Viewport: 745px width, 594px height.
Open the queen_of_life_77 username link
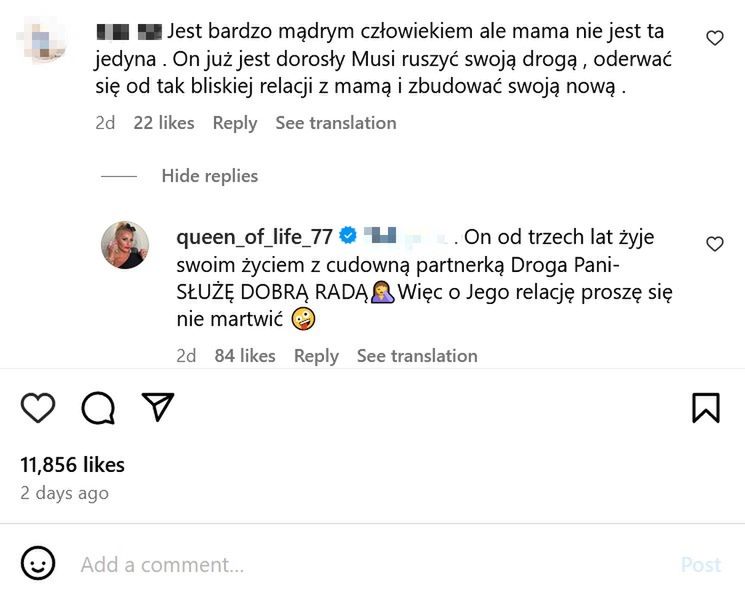tap(255, 237)
